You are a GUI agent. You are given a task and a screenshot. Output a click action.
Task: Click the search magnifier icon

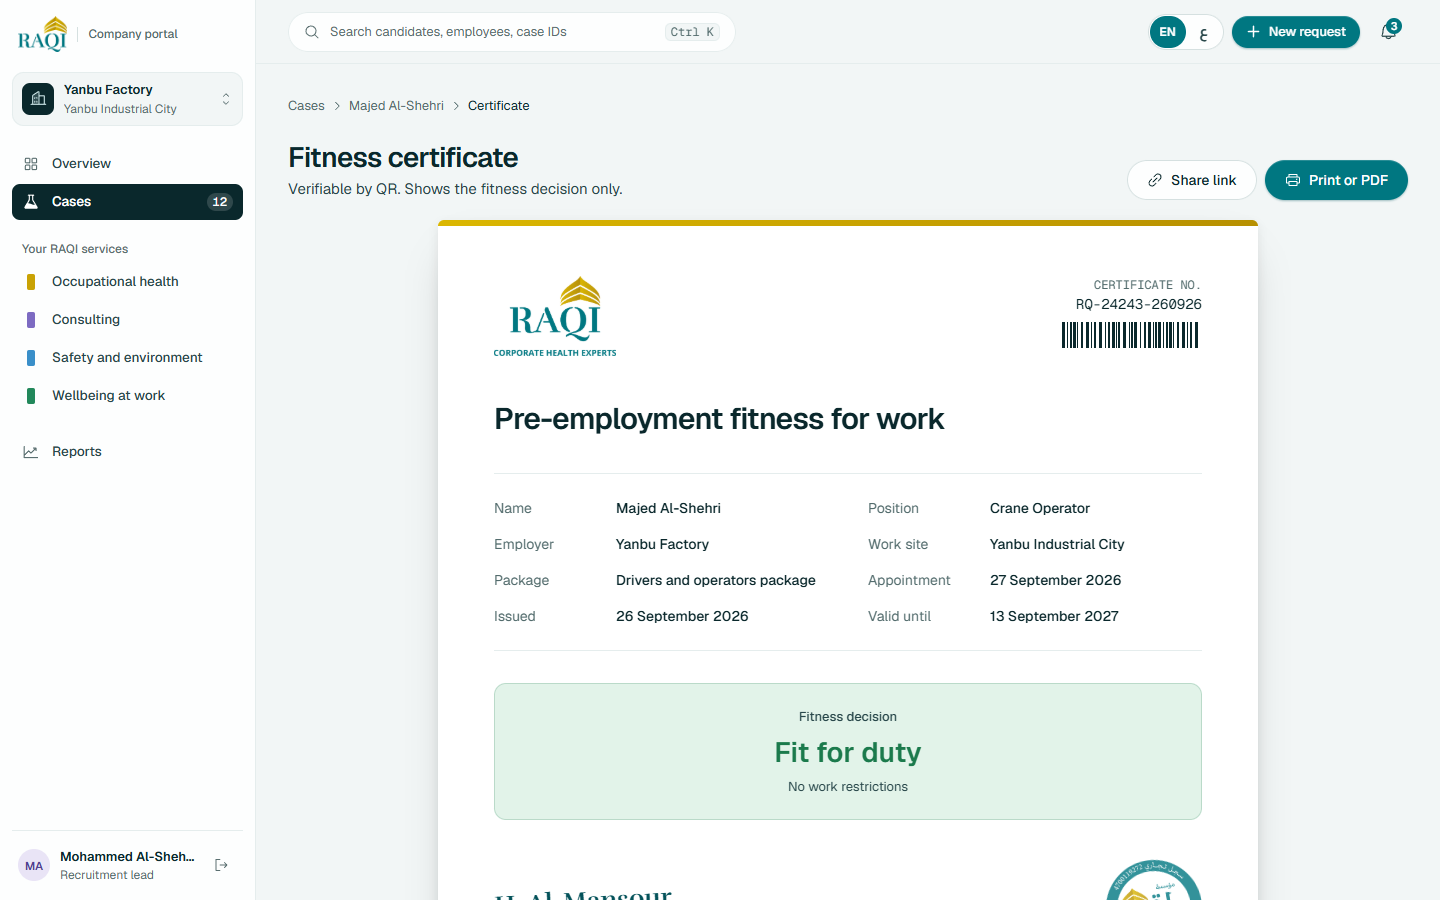(x=312, y=32)
